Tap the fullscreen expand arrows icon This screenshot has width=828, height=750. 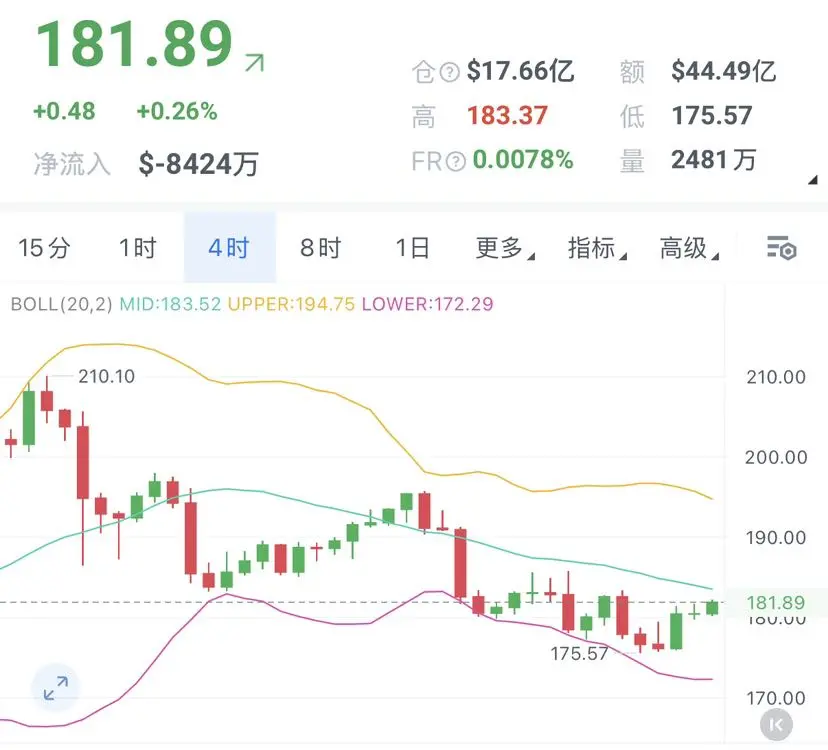(x=55, y=688)
